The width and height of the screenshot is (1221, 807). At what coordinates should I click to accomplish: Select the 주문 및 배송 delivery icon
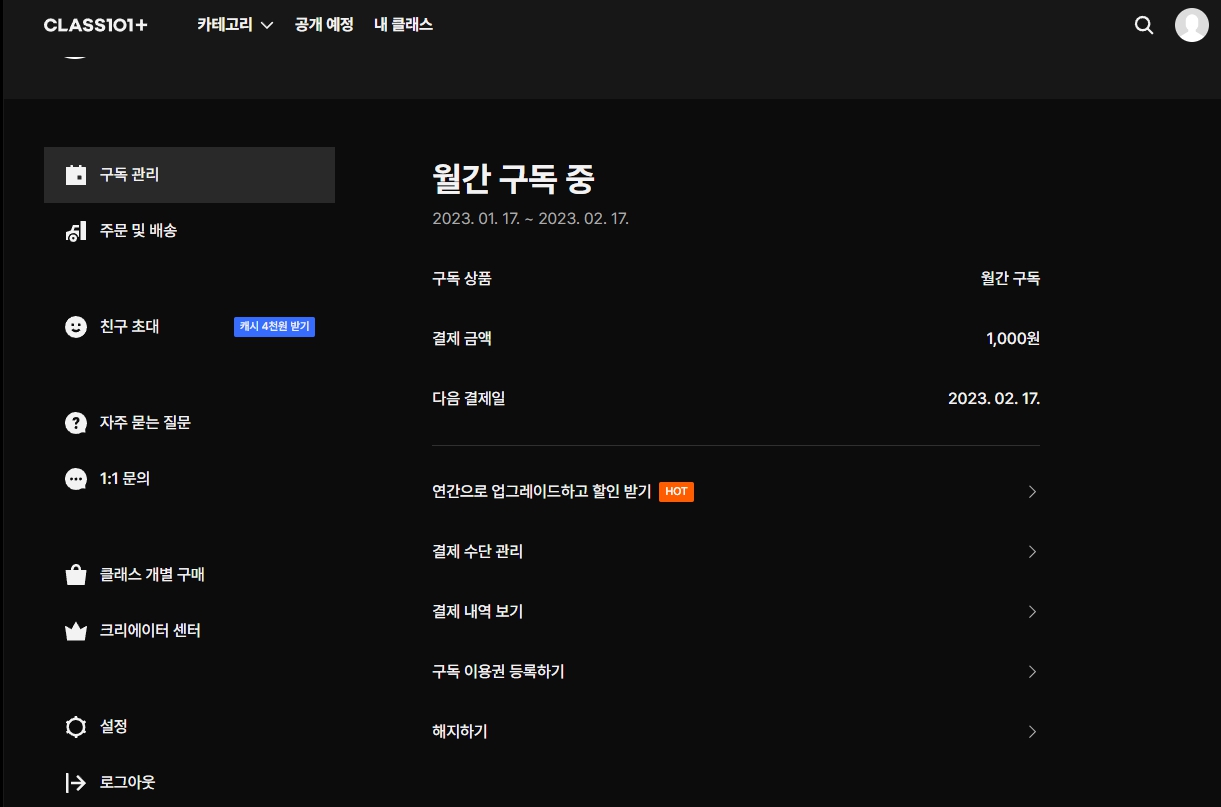click(x=76, y=231)
